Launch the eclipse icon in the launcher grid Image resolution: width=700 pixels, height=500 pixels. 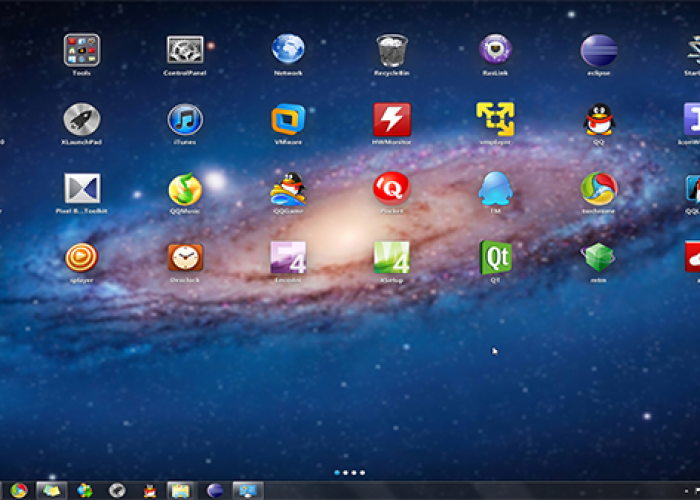point(599,50)
